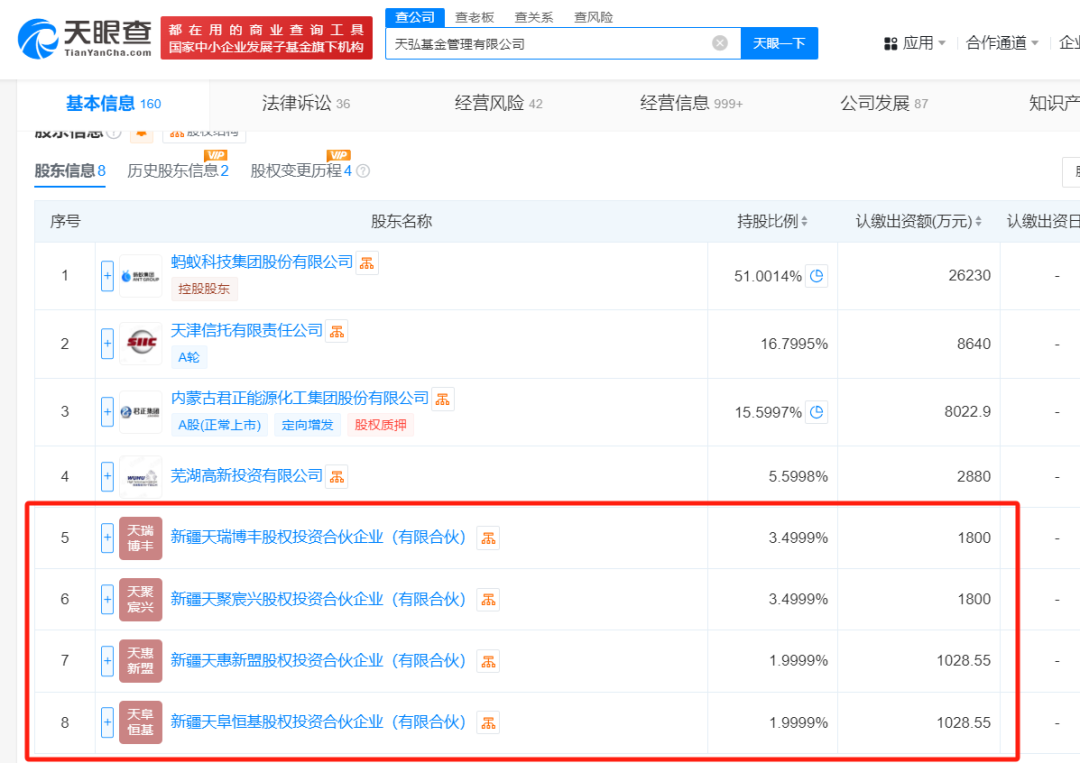Viewport: 1080px width, 763px height.
Task: Click help icon beside 股权变更历程
Action: coord(363,171)
